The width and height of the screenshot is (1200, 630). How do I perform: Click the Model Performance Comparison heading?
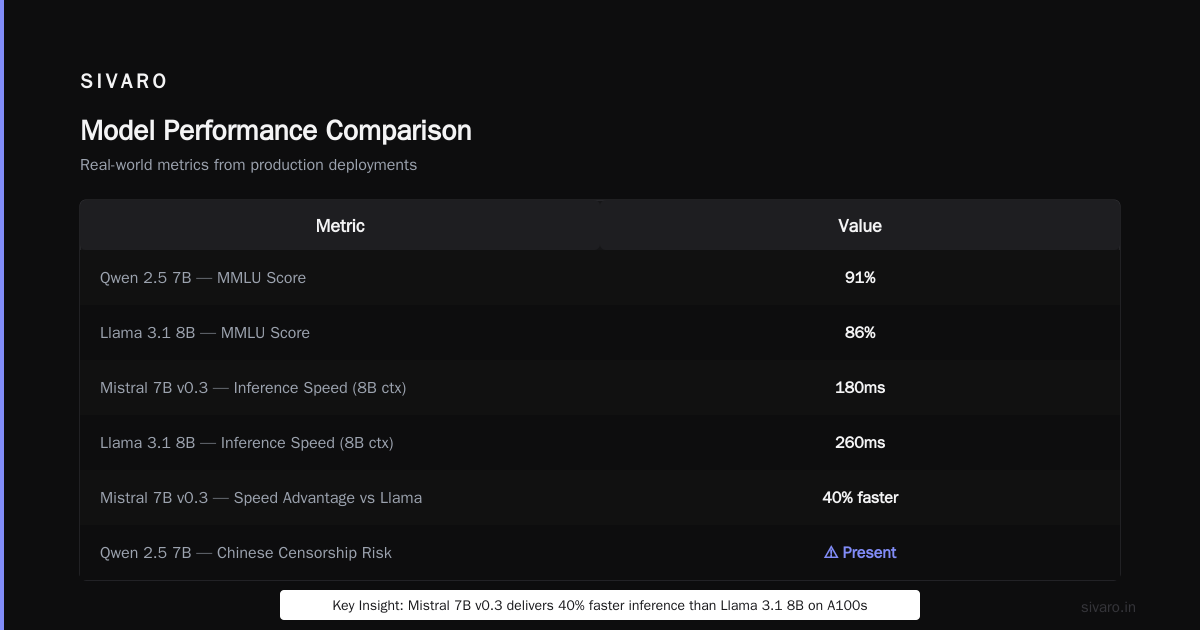tap(276, 131)
